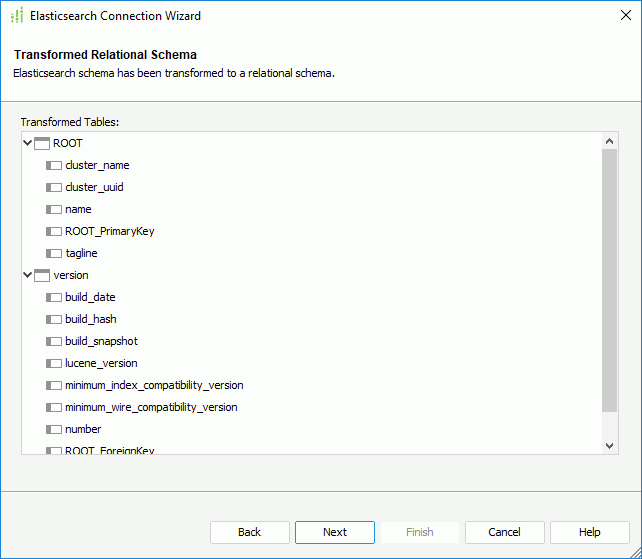Select the minimum_wire_compatibility_version column

point(151,407)
